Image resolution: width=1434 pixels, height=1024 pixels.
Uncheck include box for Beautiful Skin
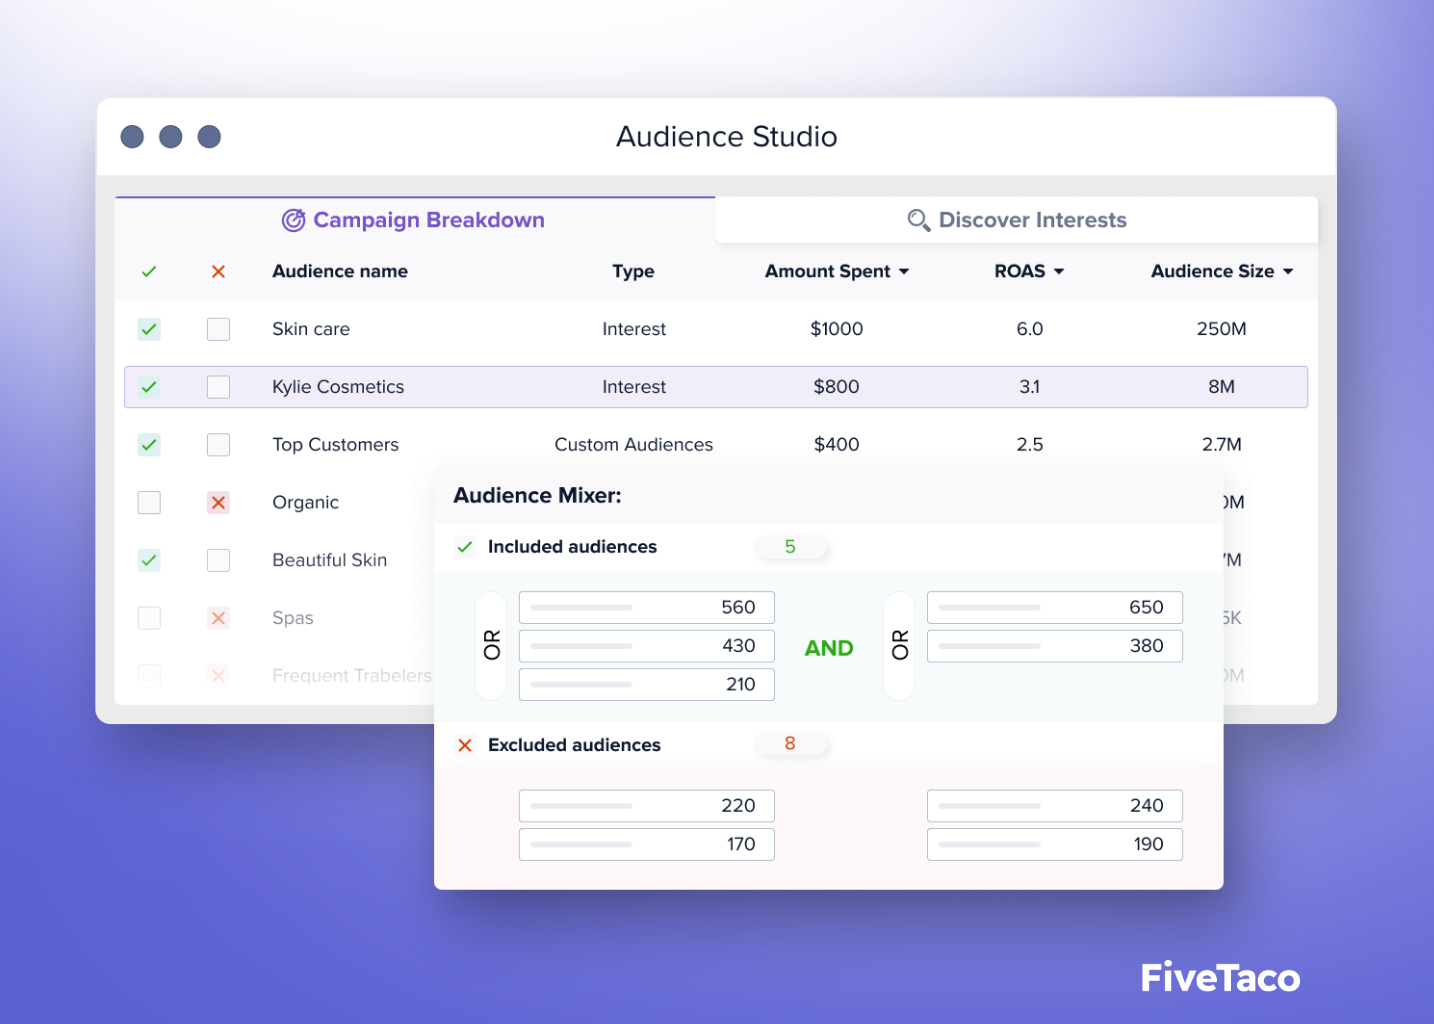(x=149, y=560)
